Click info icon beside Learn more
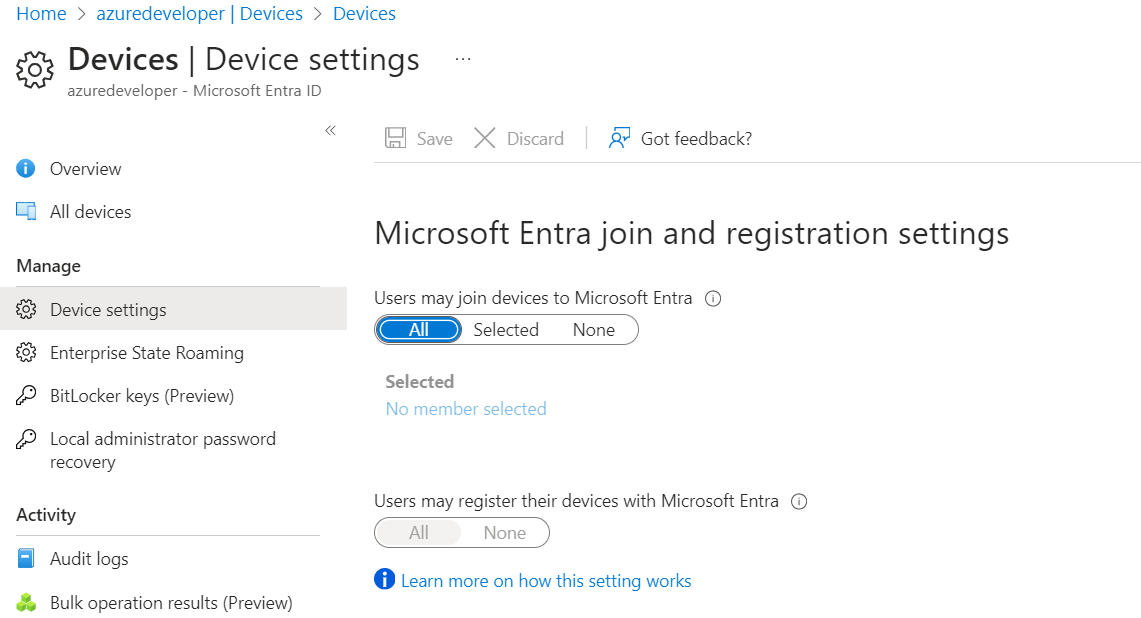 [x=384, y=579]
